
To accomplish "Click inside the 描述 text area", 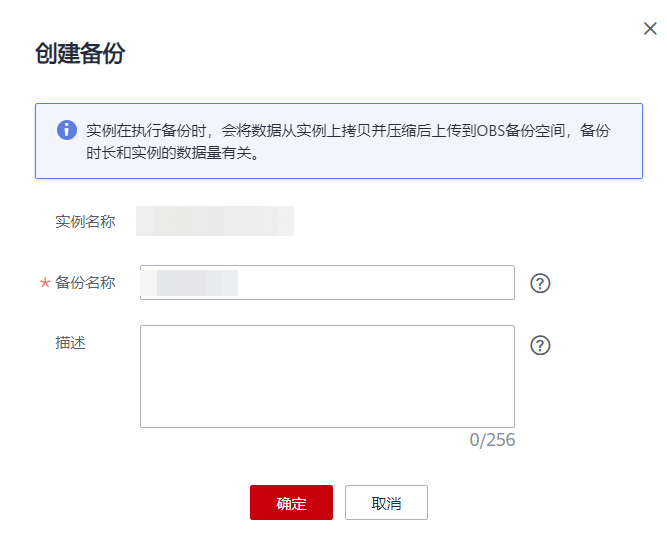I will point(327,375).
